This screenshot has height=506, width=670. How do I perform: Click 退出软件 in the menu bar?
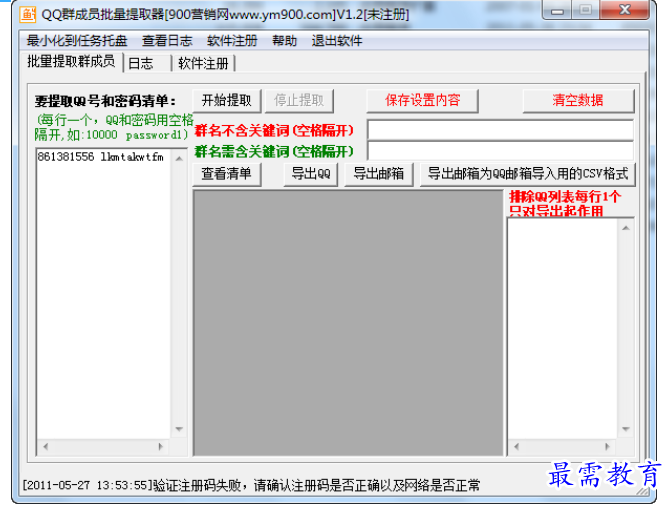[x=337, y=41]
